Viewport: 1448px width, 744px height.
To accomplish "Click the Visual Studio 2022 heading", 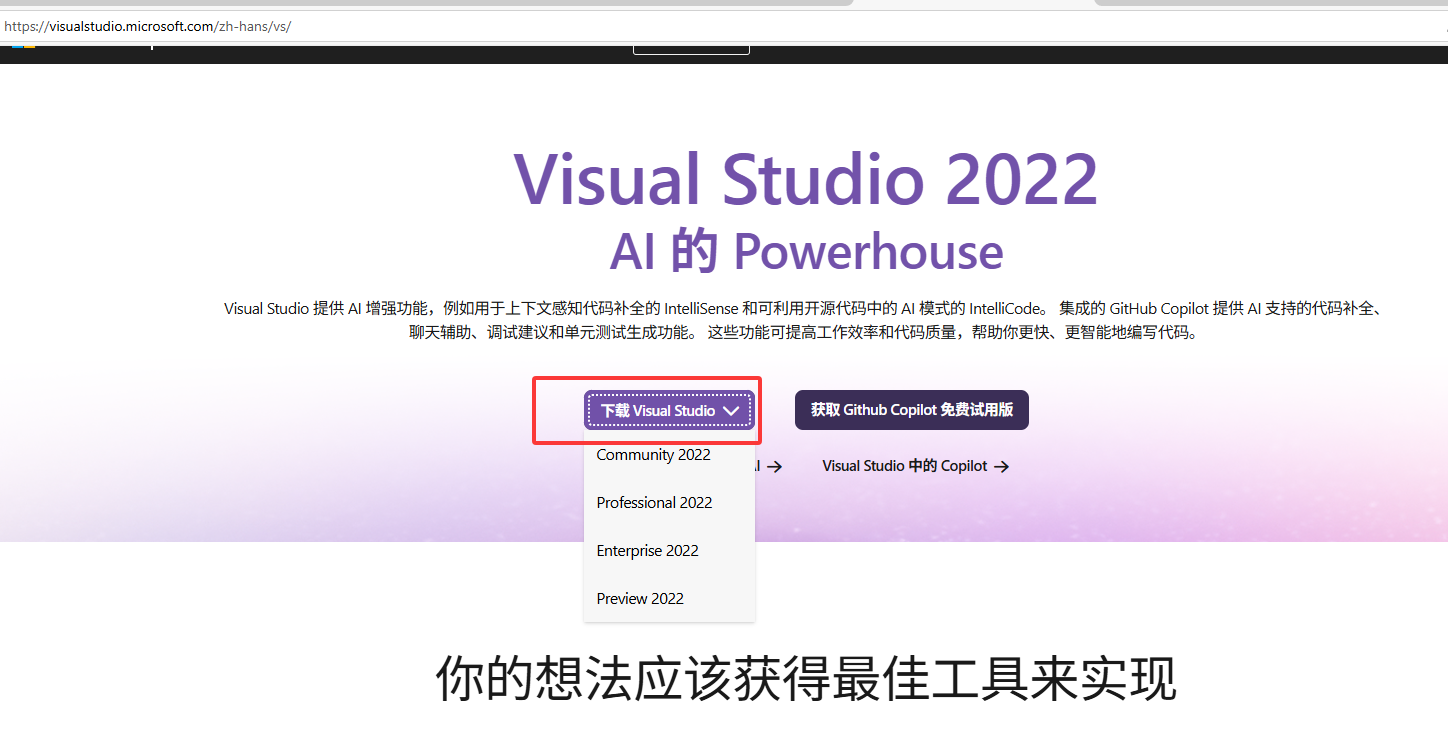I will [806, 180].
